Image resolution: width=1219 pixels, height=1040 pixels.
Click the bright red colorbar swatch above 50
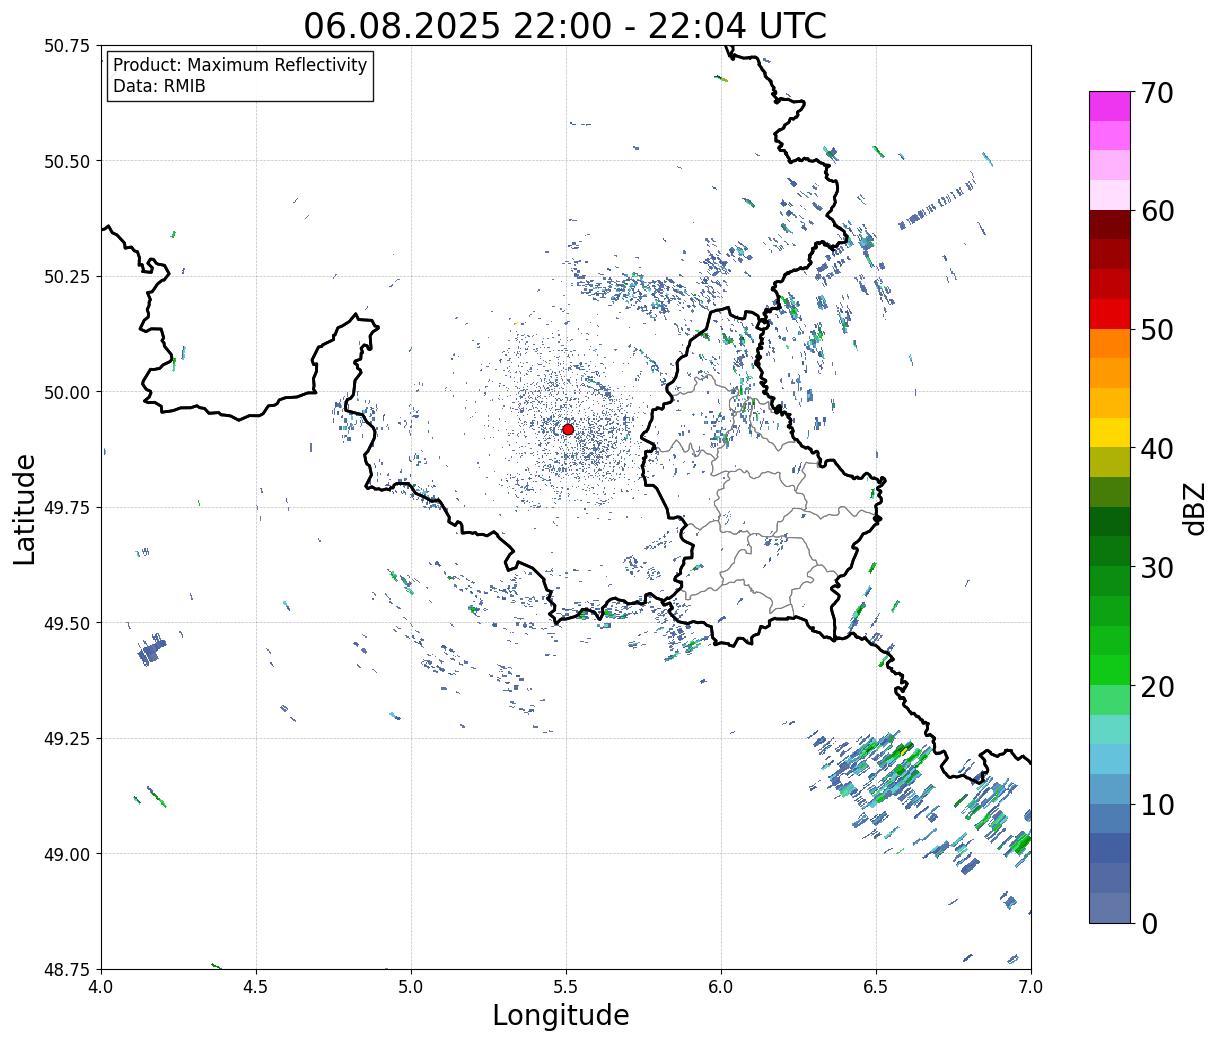tap(1110, 314)
